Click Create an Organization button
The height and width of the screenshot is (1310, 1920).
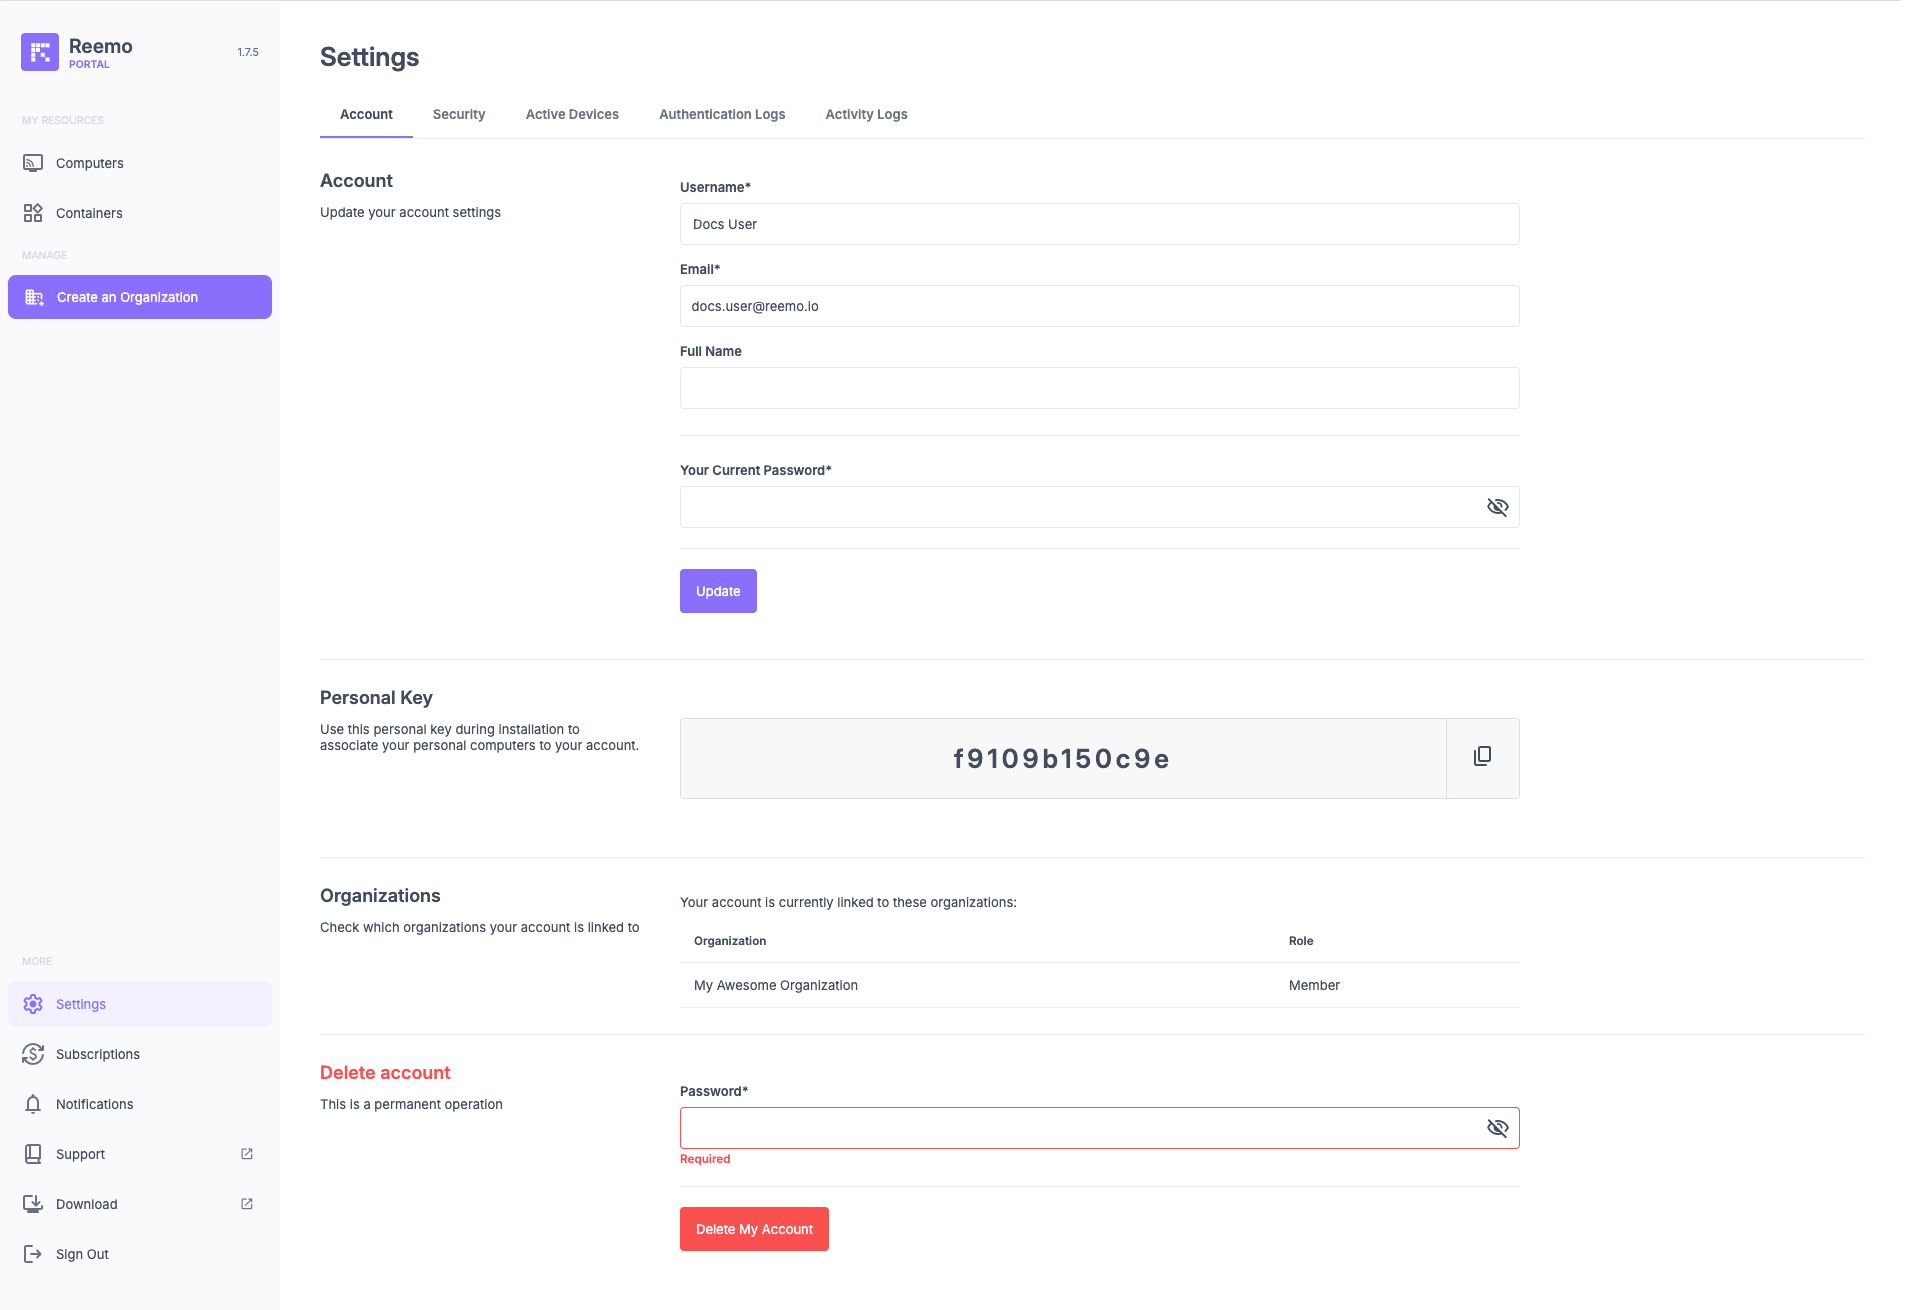coord(140,297)
